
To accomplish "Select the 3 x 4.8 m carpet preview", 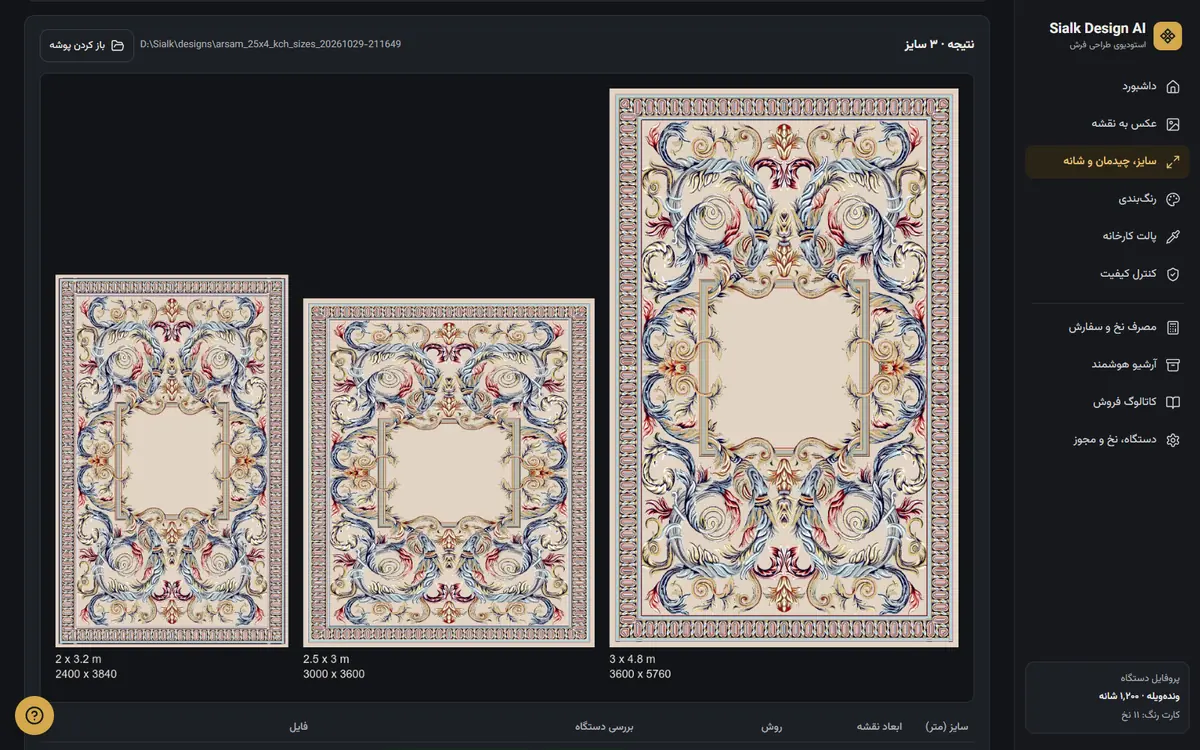I will tap(784, 368).
